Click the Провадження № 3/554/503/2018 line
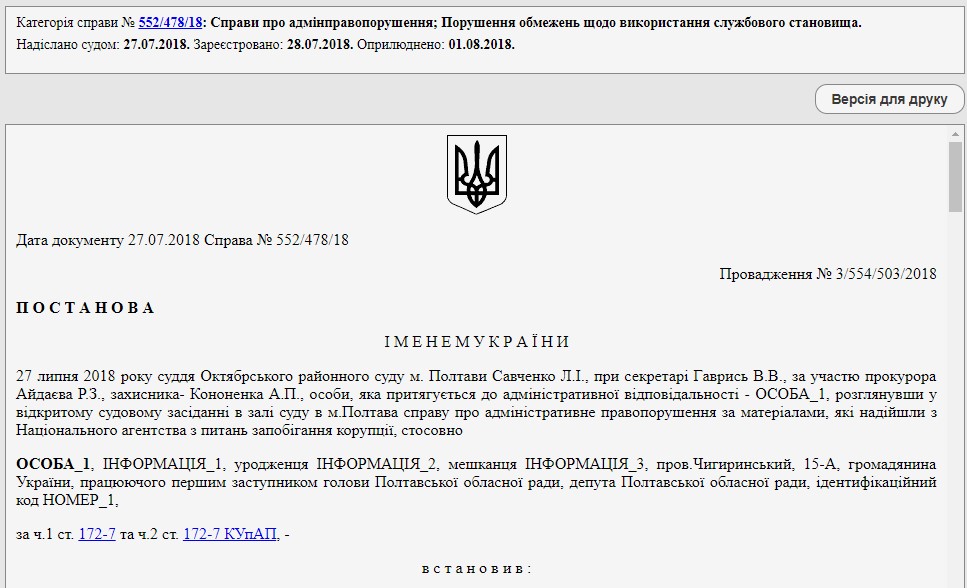Viewport: 967px width, 588px height. pyautogui.click(x=827, y=274)
